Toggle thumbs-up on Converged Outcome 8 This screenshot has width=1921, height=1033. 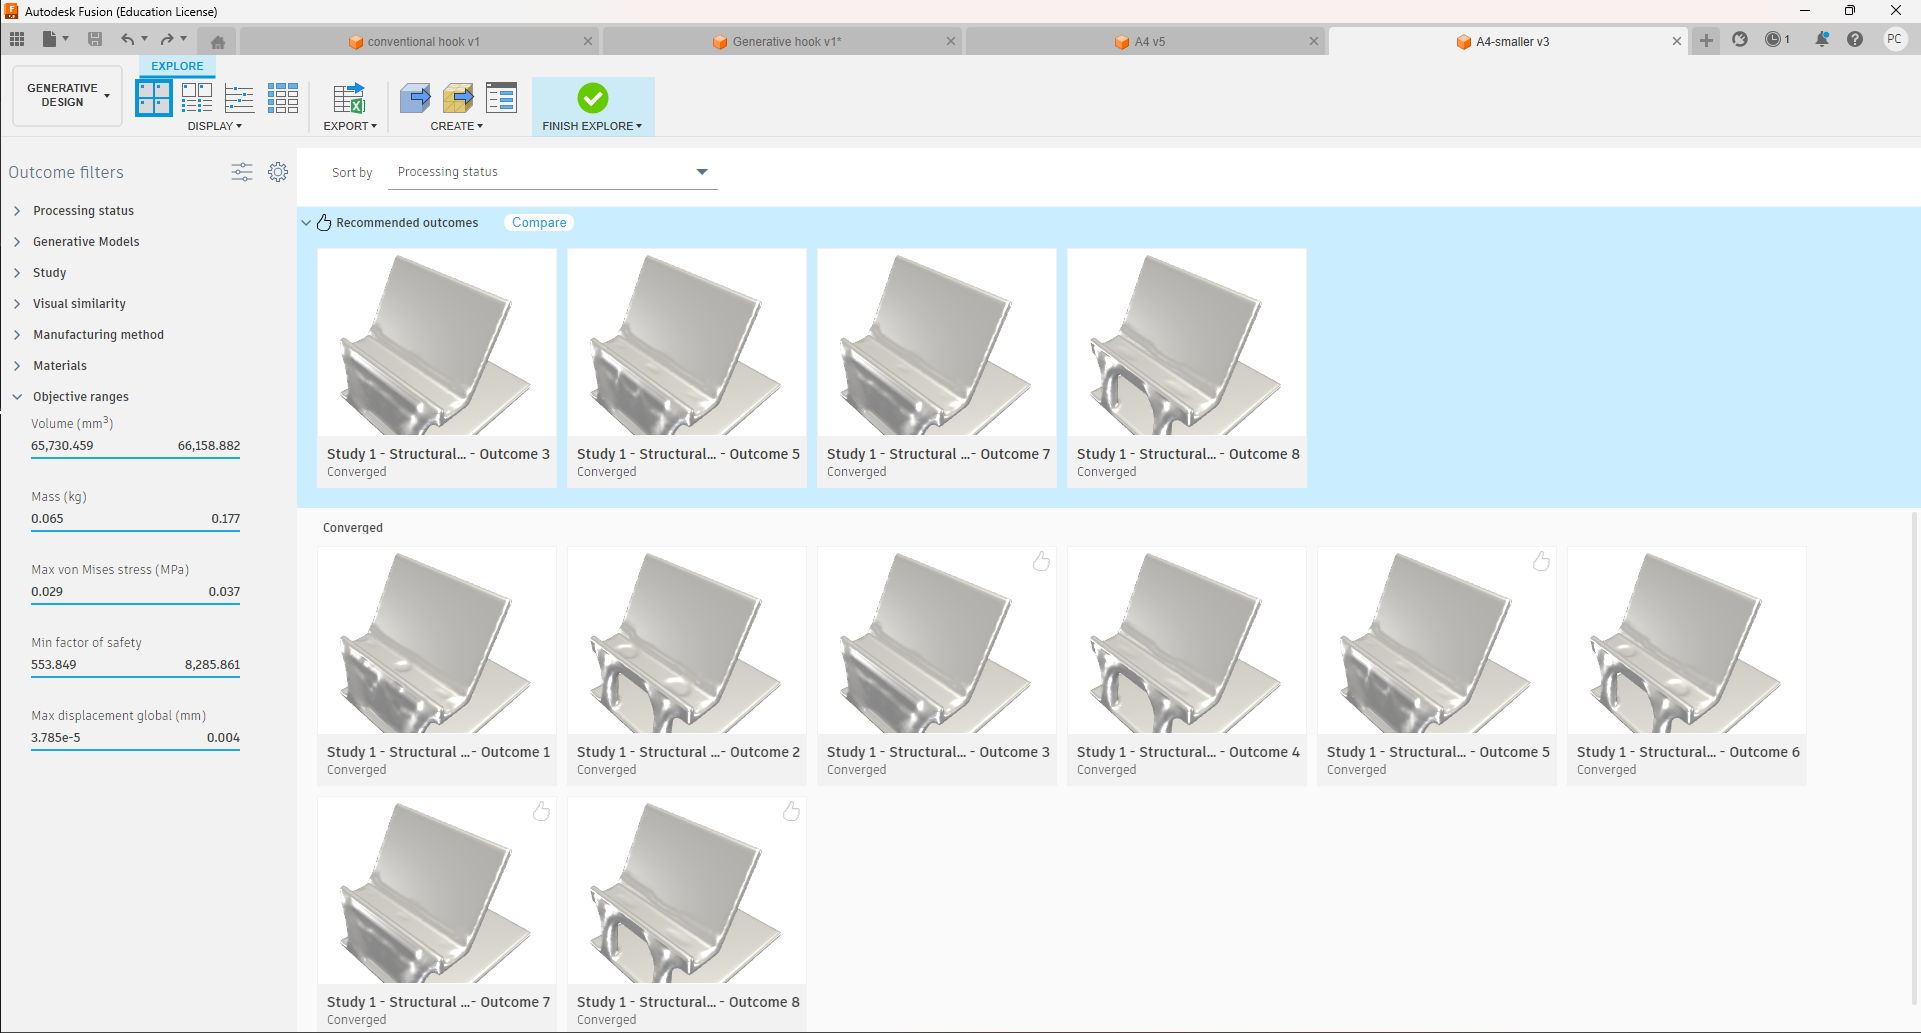[x=791, y=811]
